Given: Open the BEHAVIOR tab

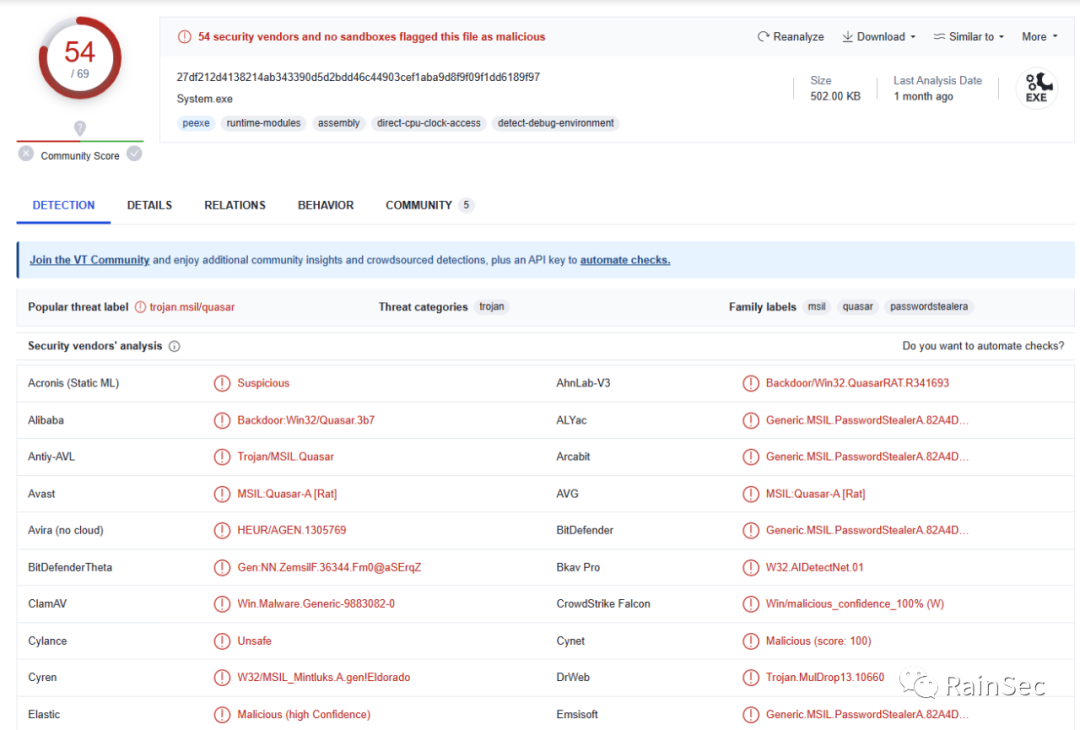Looking at the screenshot, I should 326,205.
